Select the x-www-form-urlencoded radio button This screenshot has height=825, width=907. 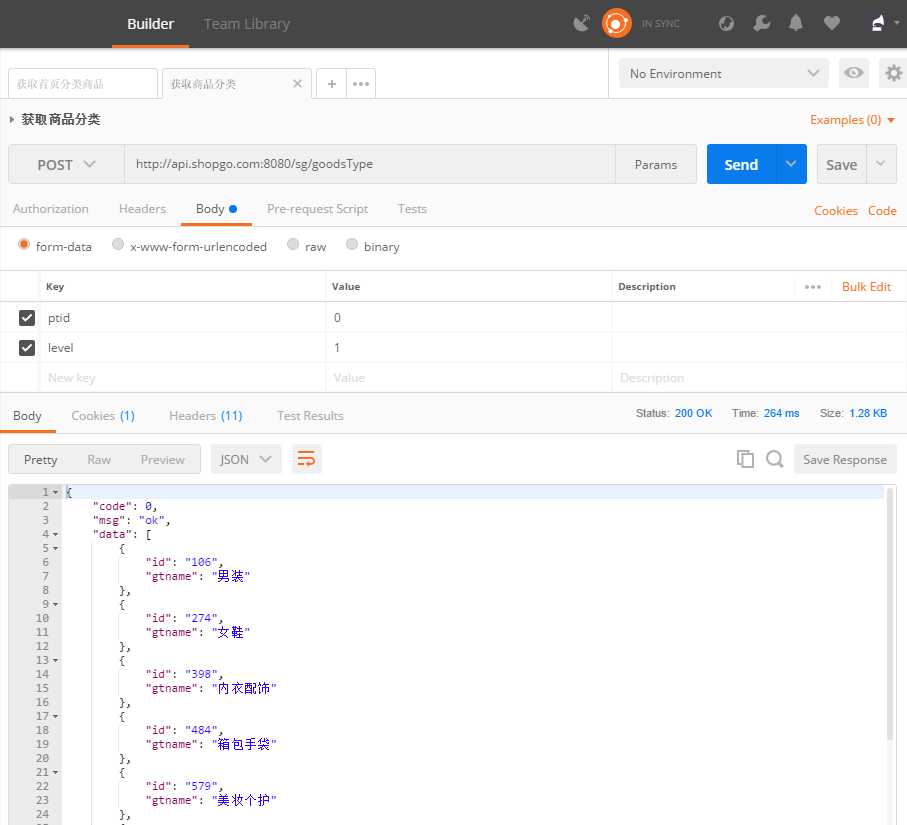point(118,244)
